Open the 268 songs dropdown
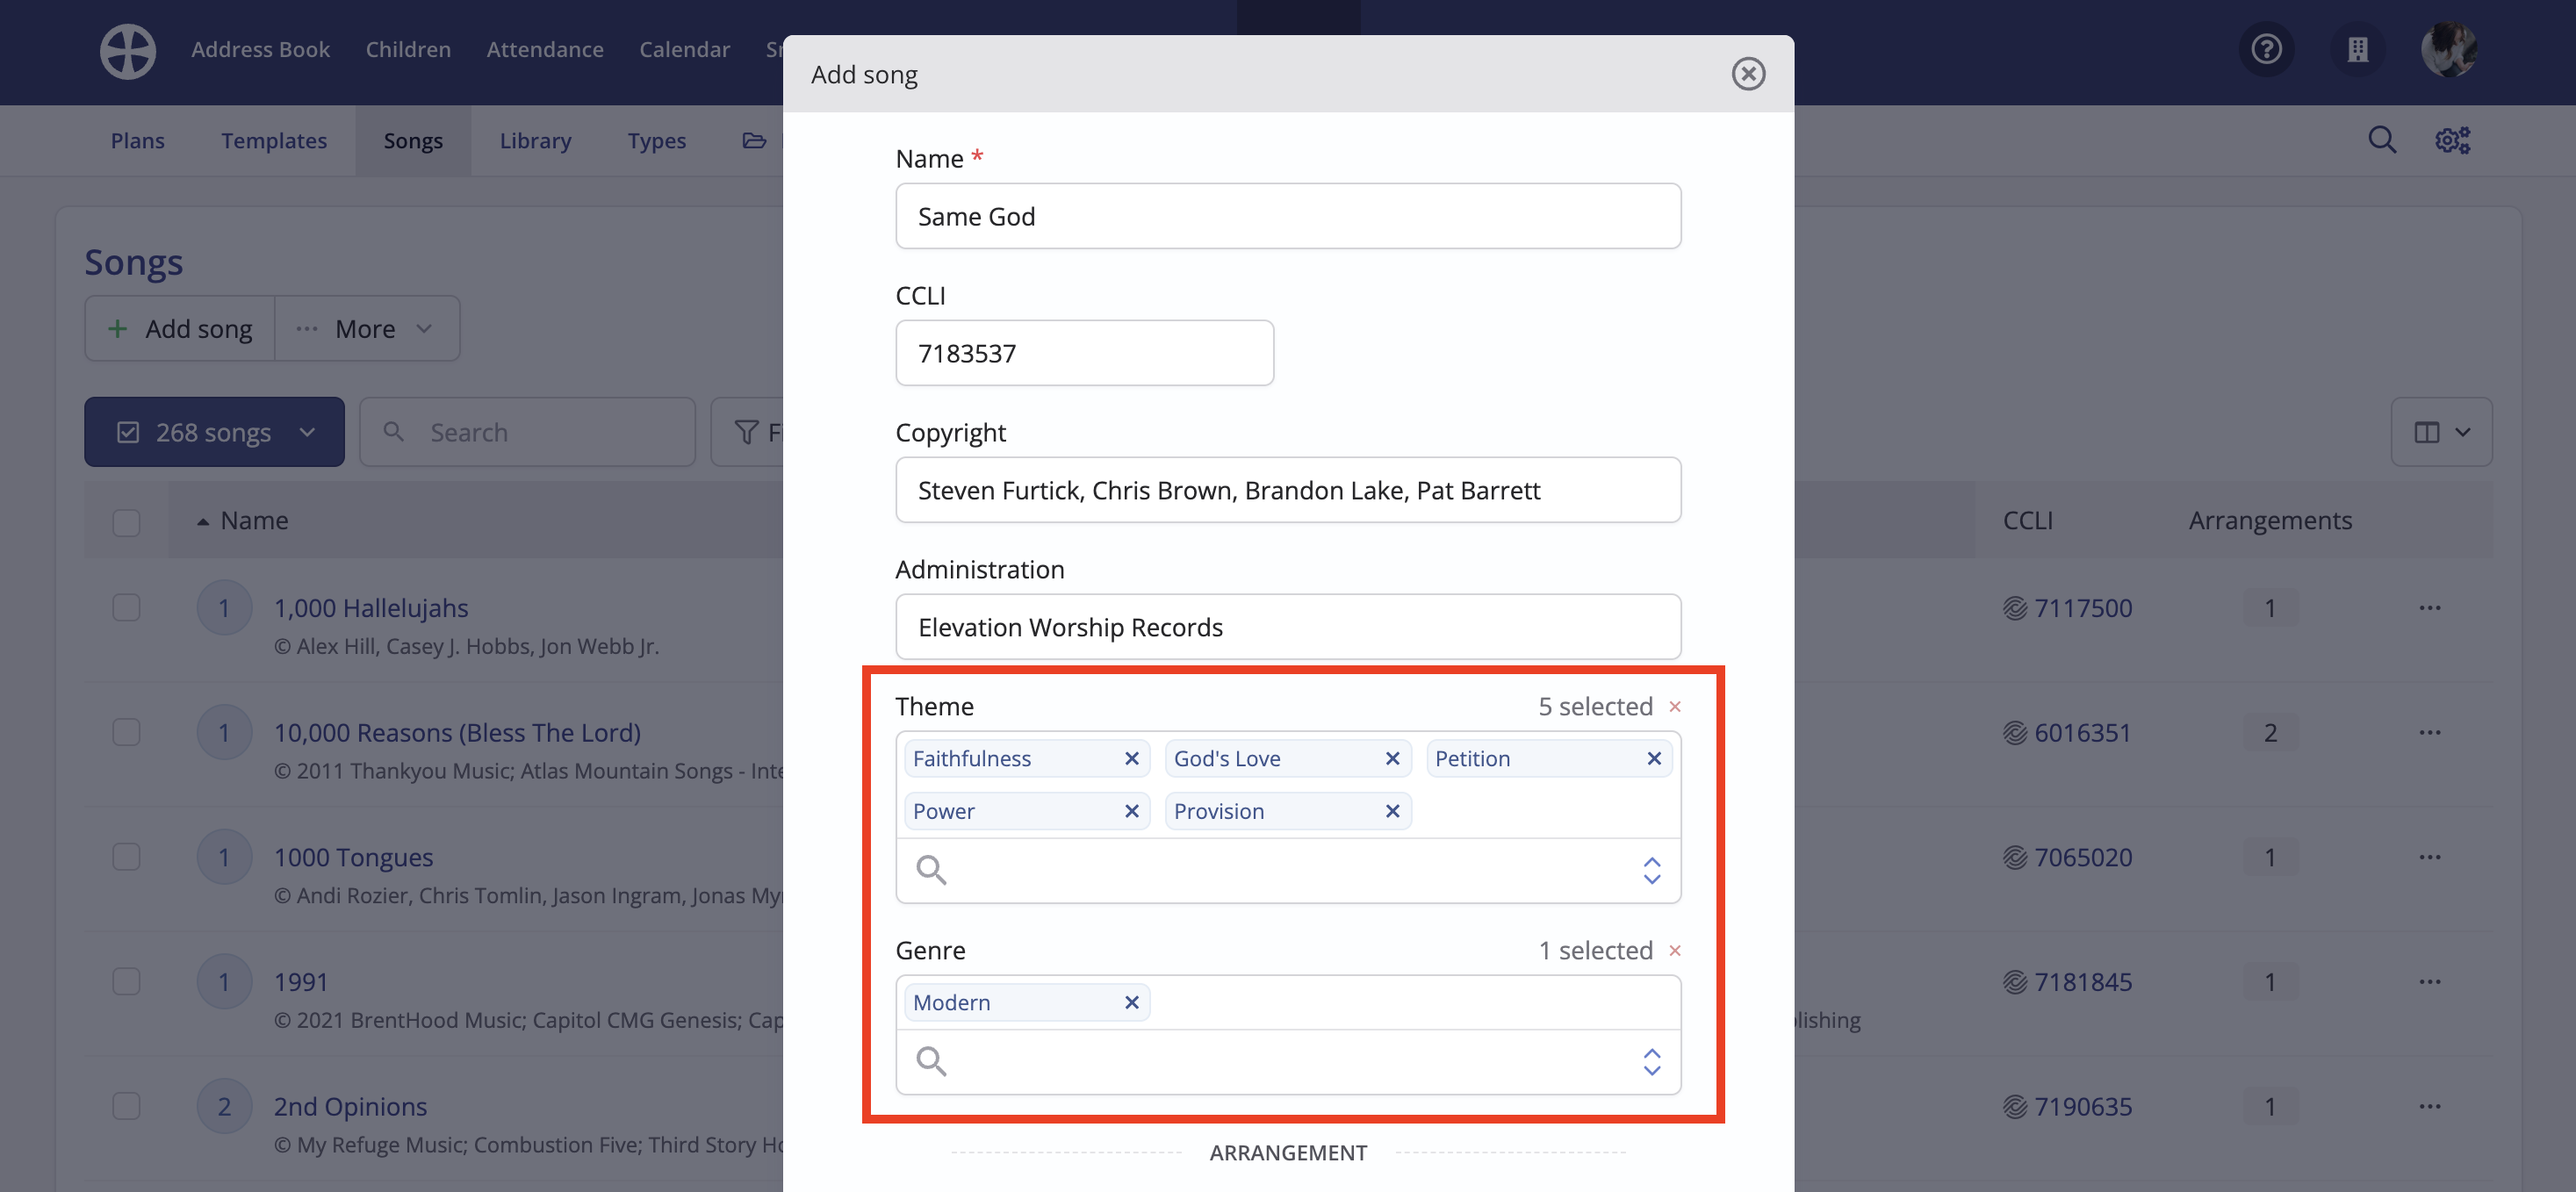Image resolution: width=2576 pixels, height=1192 pixels. coord(214,432)
